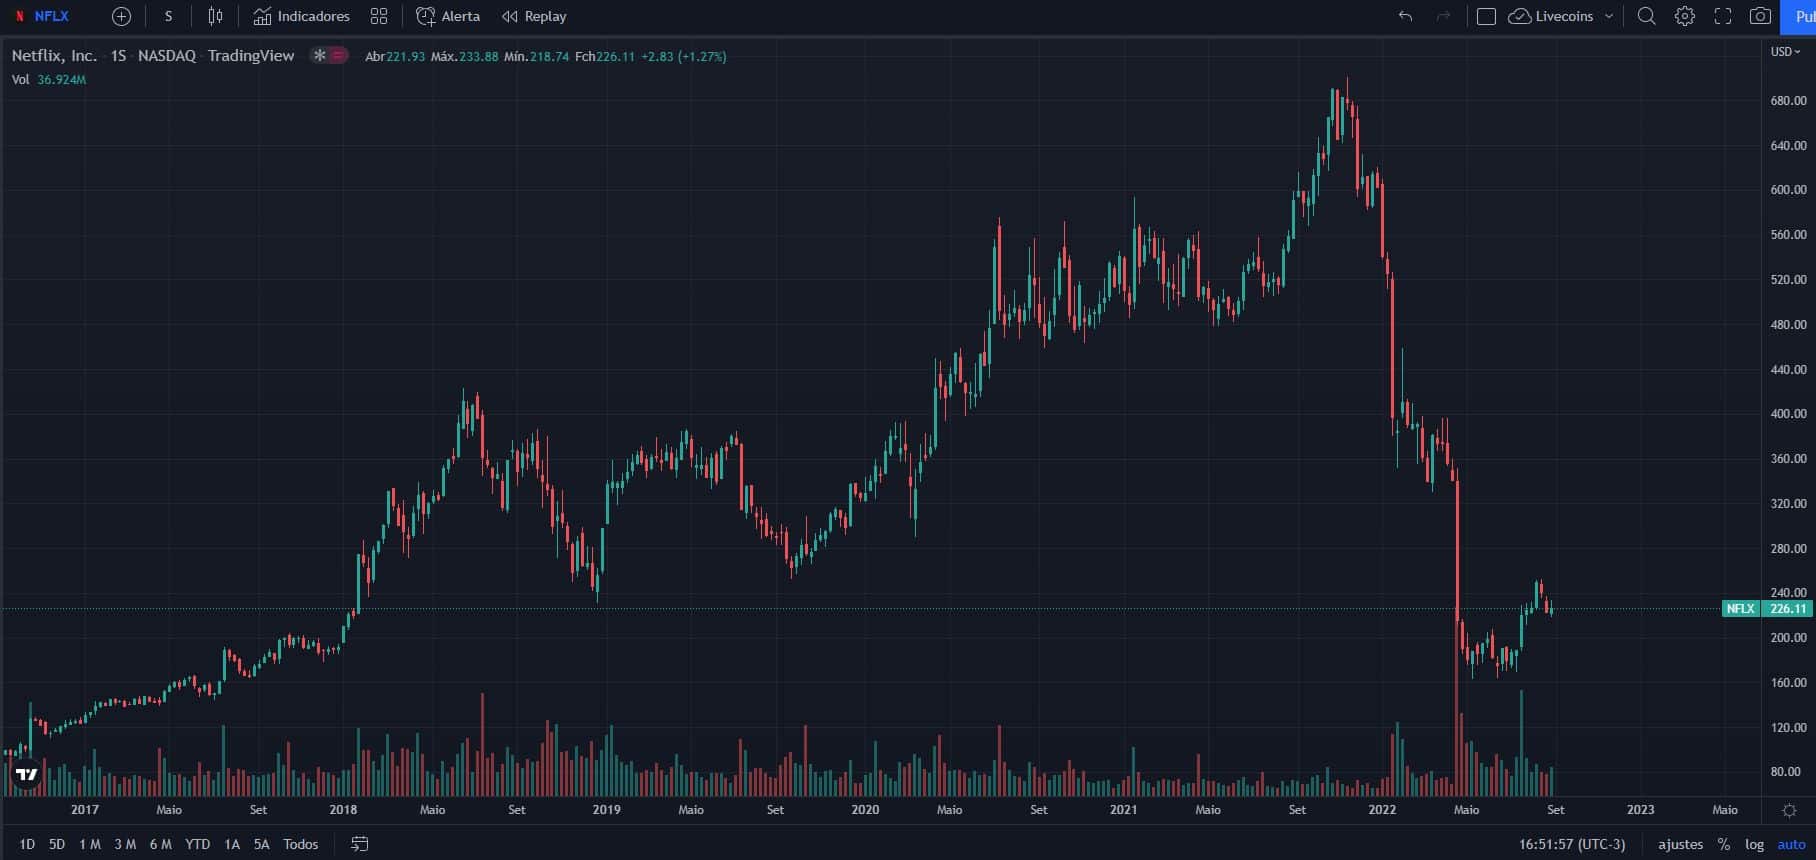Create an Alerta on this chart
1816x860 pixels.
448,16
